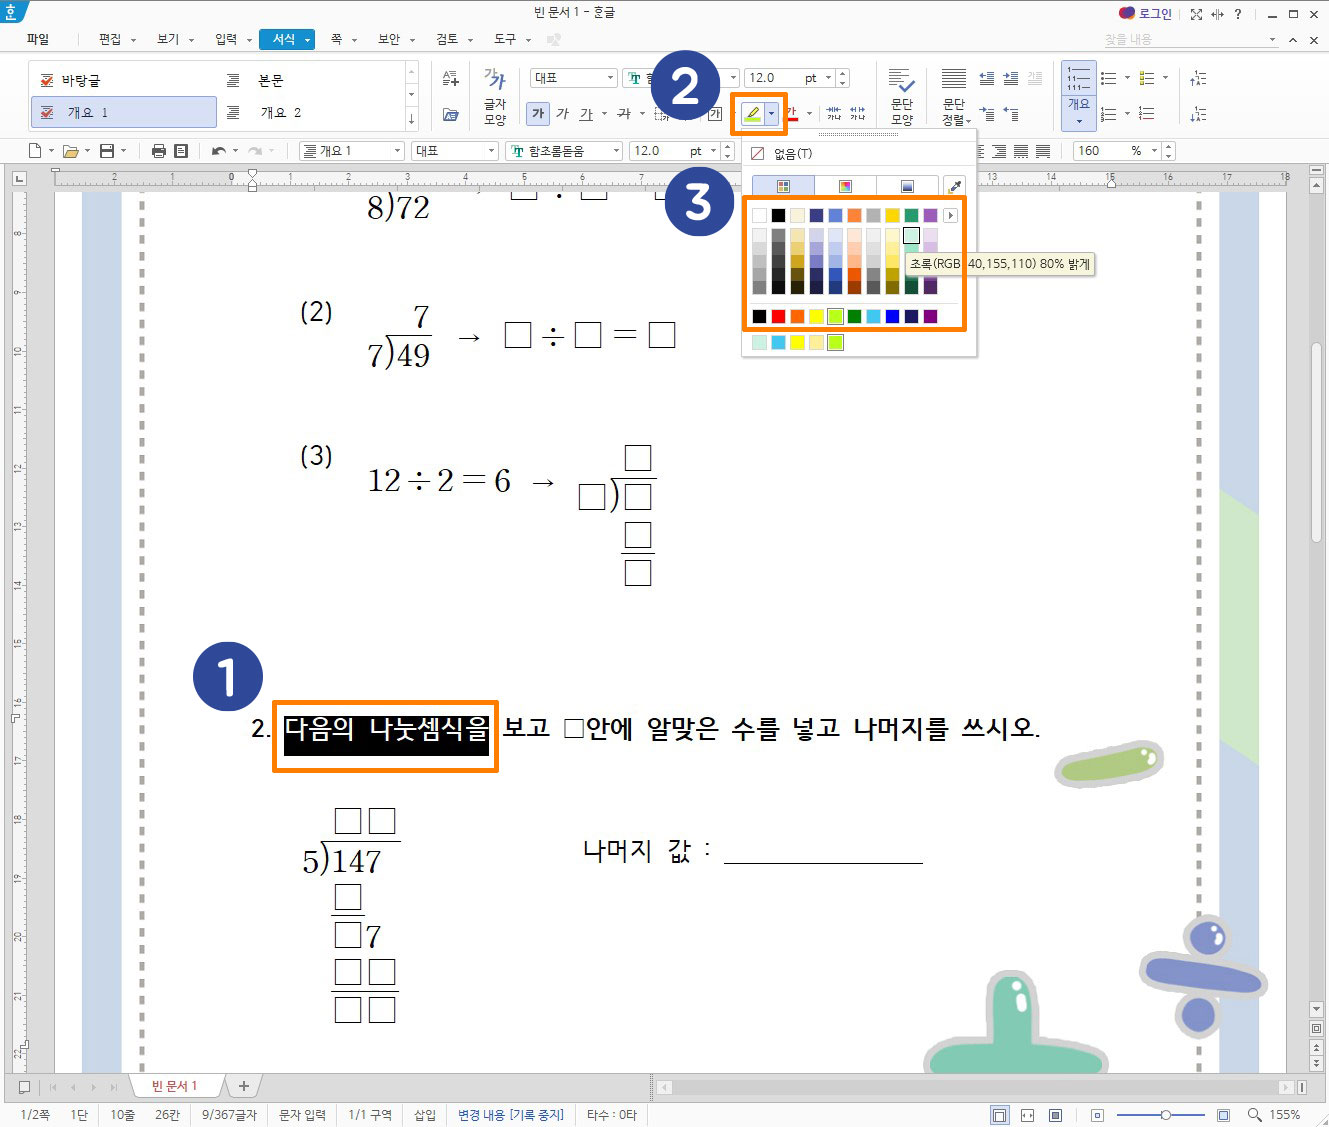Screen dimensions: 1329x1127
Task: Open the 입력 menu
Action: point(226,39)
